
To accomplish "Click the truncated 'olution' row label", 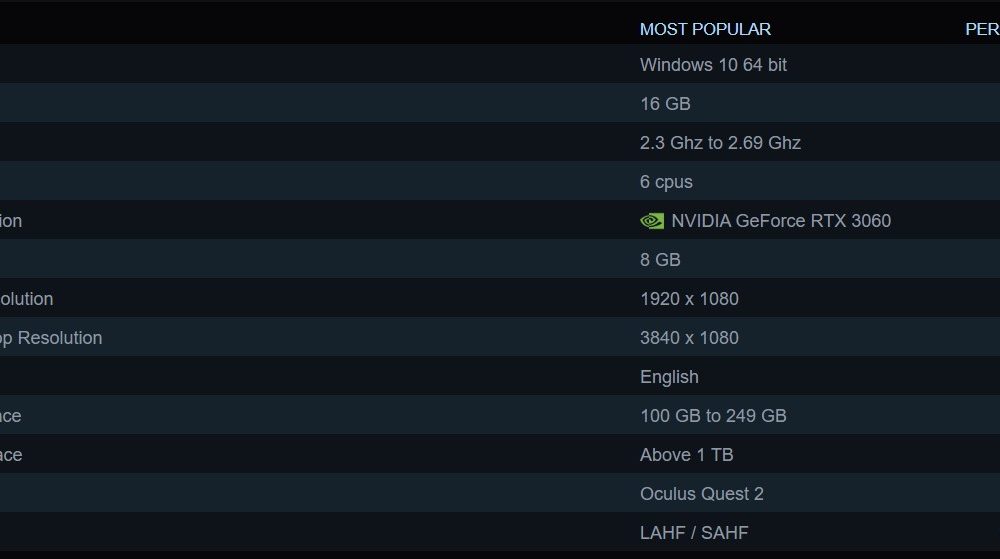I will click(x=26, y=299).
